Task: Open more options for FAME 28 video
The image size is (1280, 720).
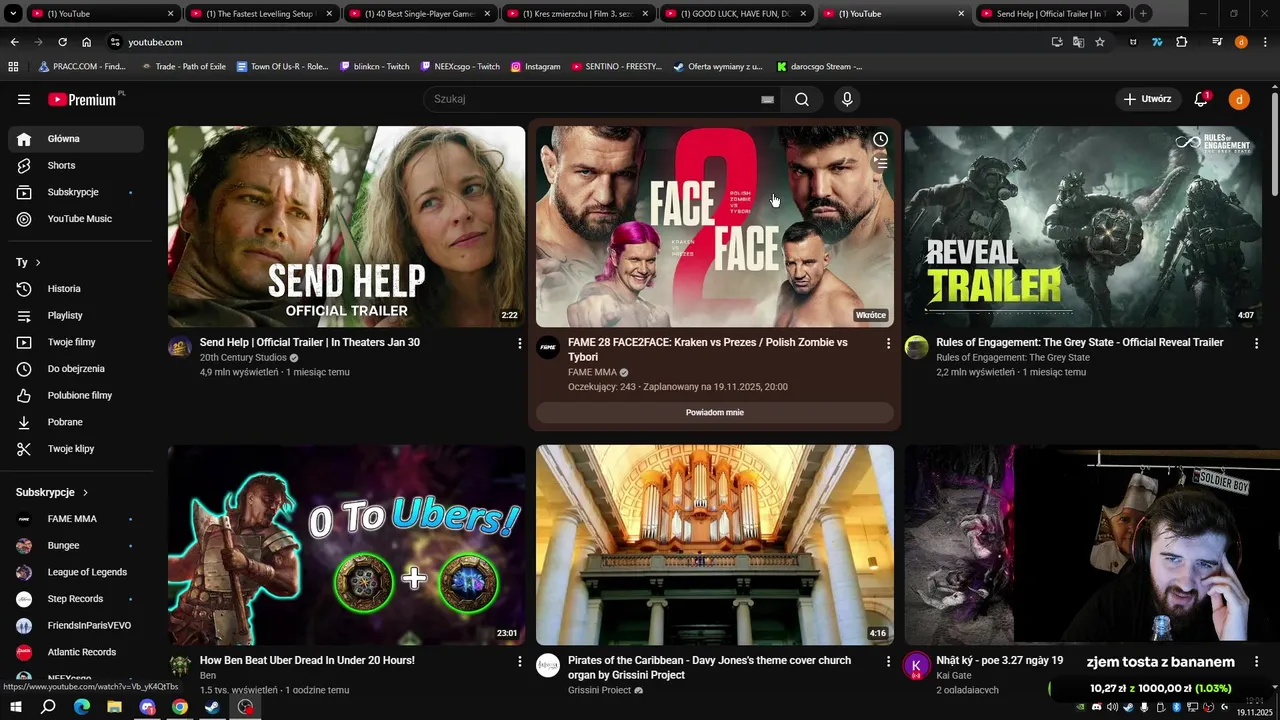Action: [888, 343]
